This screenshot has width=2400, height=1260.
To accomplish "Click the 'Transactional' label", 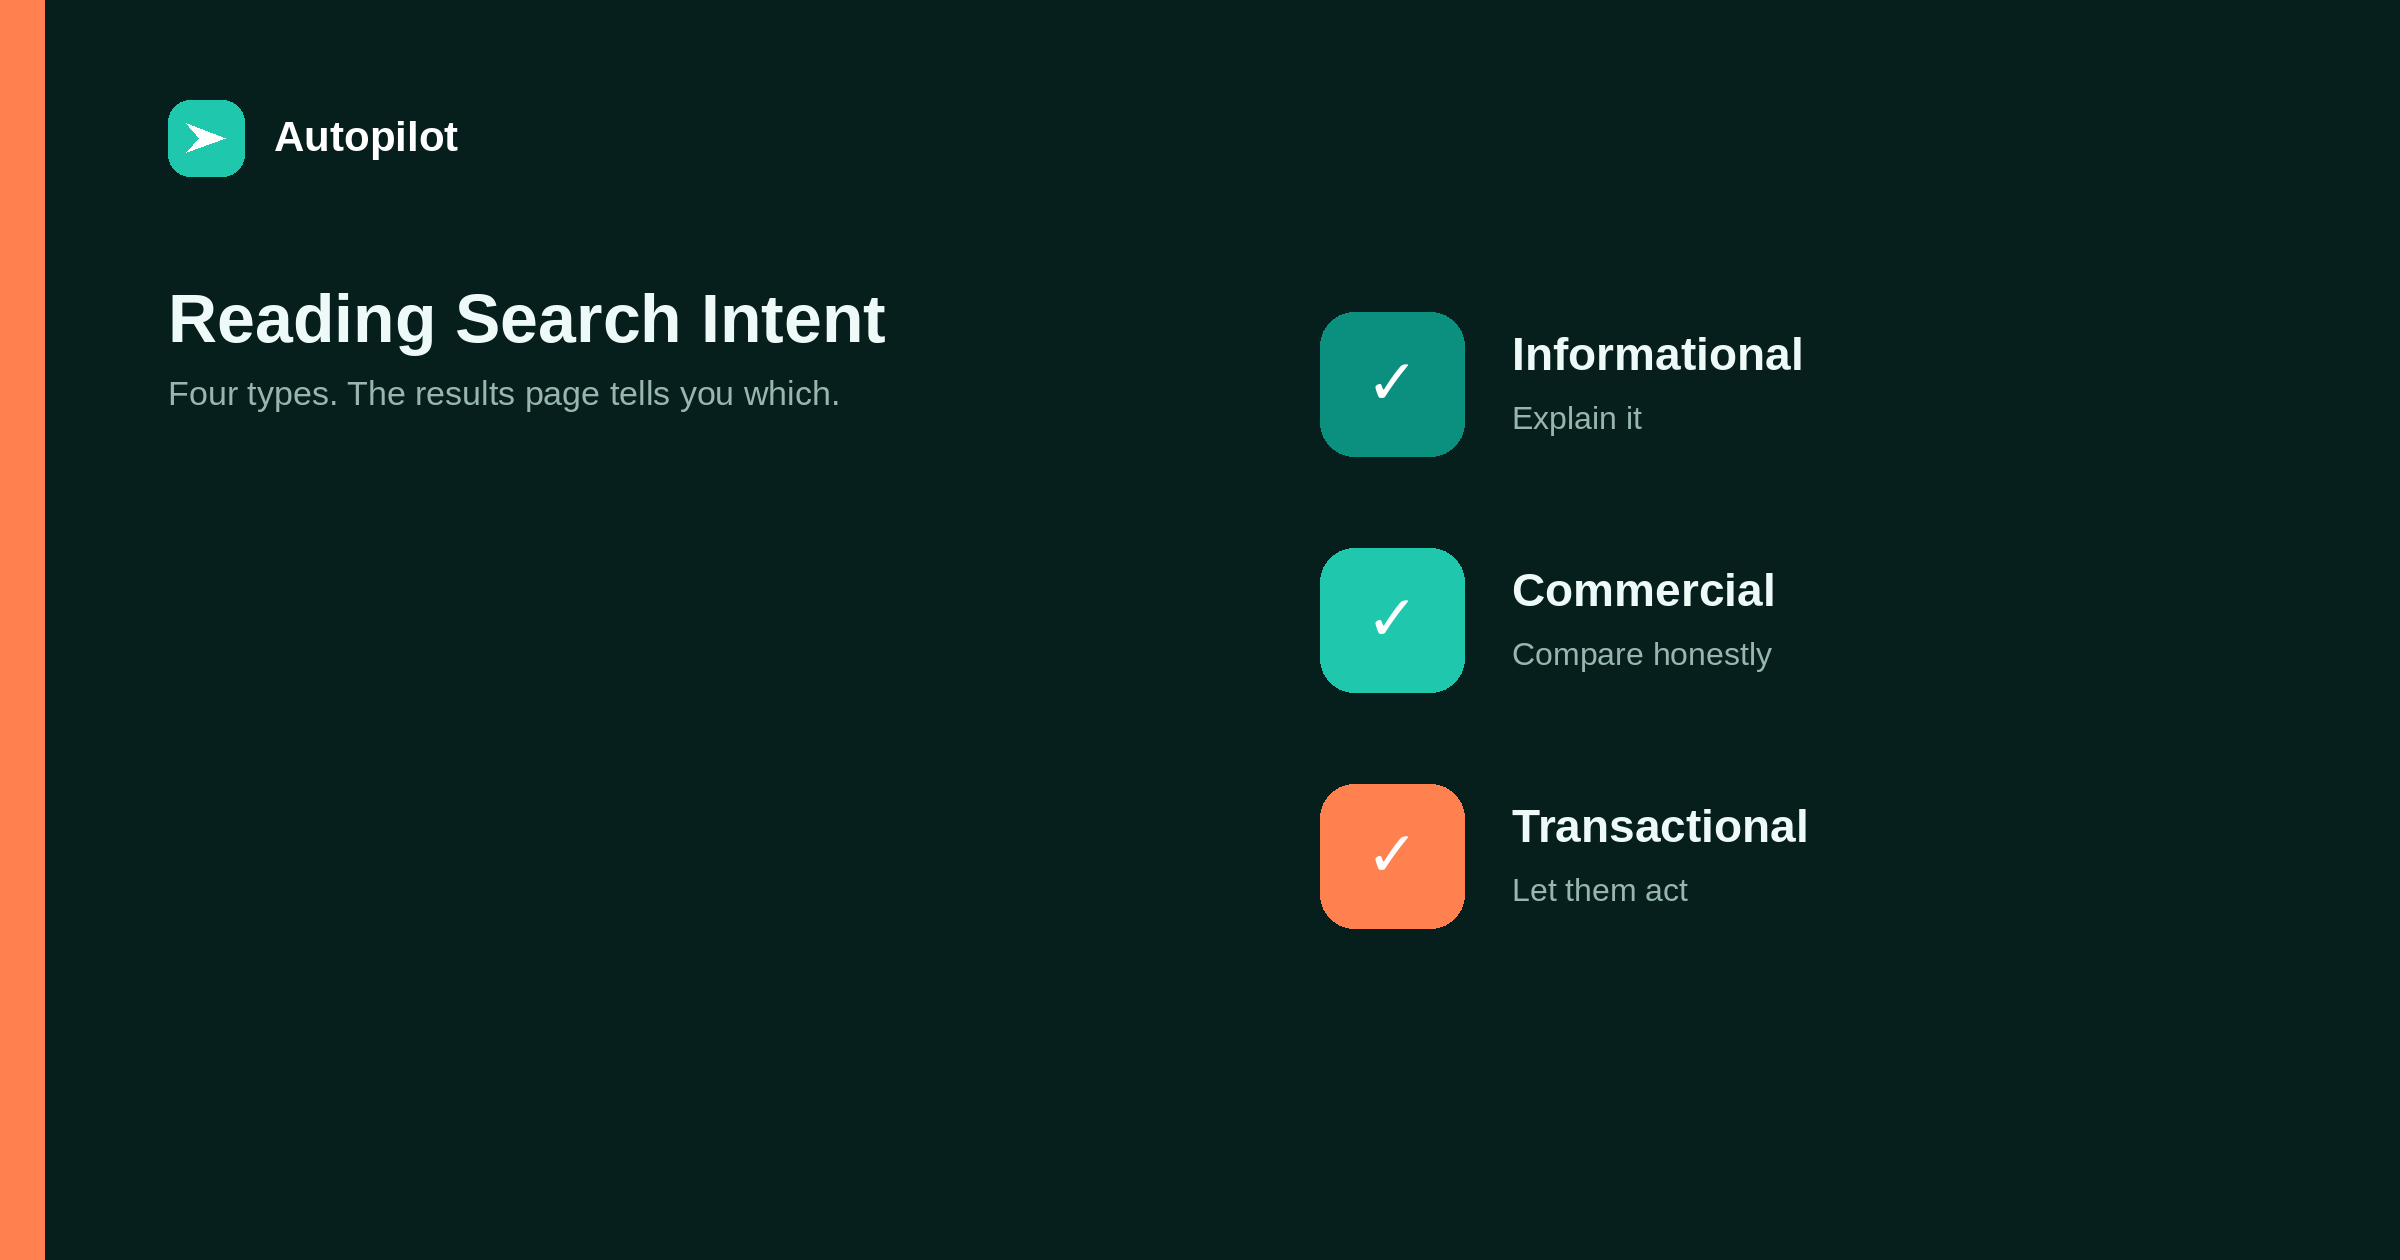I will tap(1660, 827).
